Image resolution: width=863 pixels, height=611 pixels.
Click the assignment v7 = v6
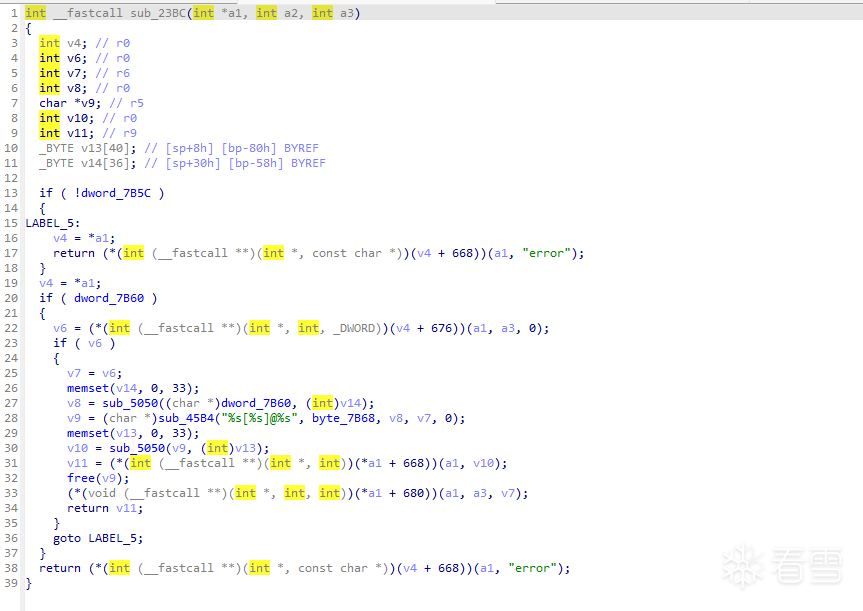[94, 373]
